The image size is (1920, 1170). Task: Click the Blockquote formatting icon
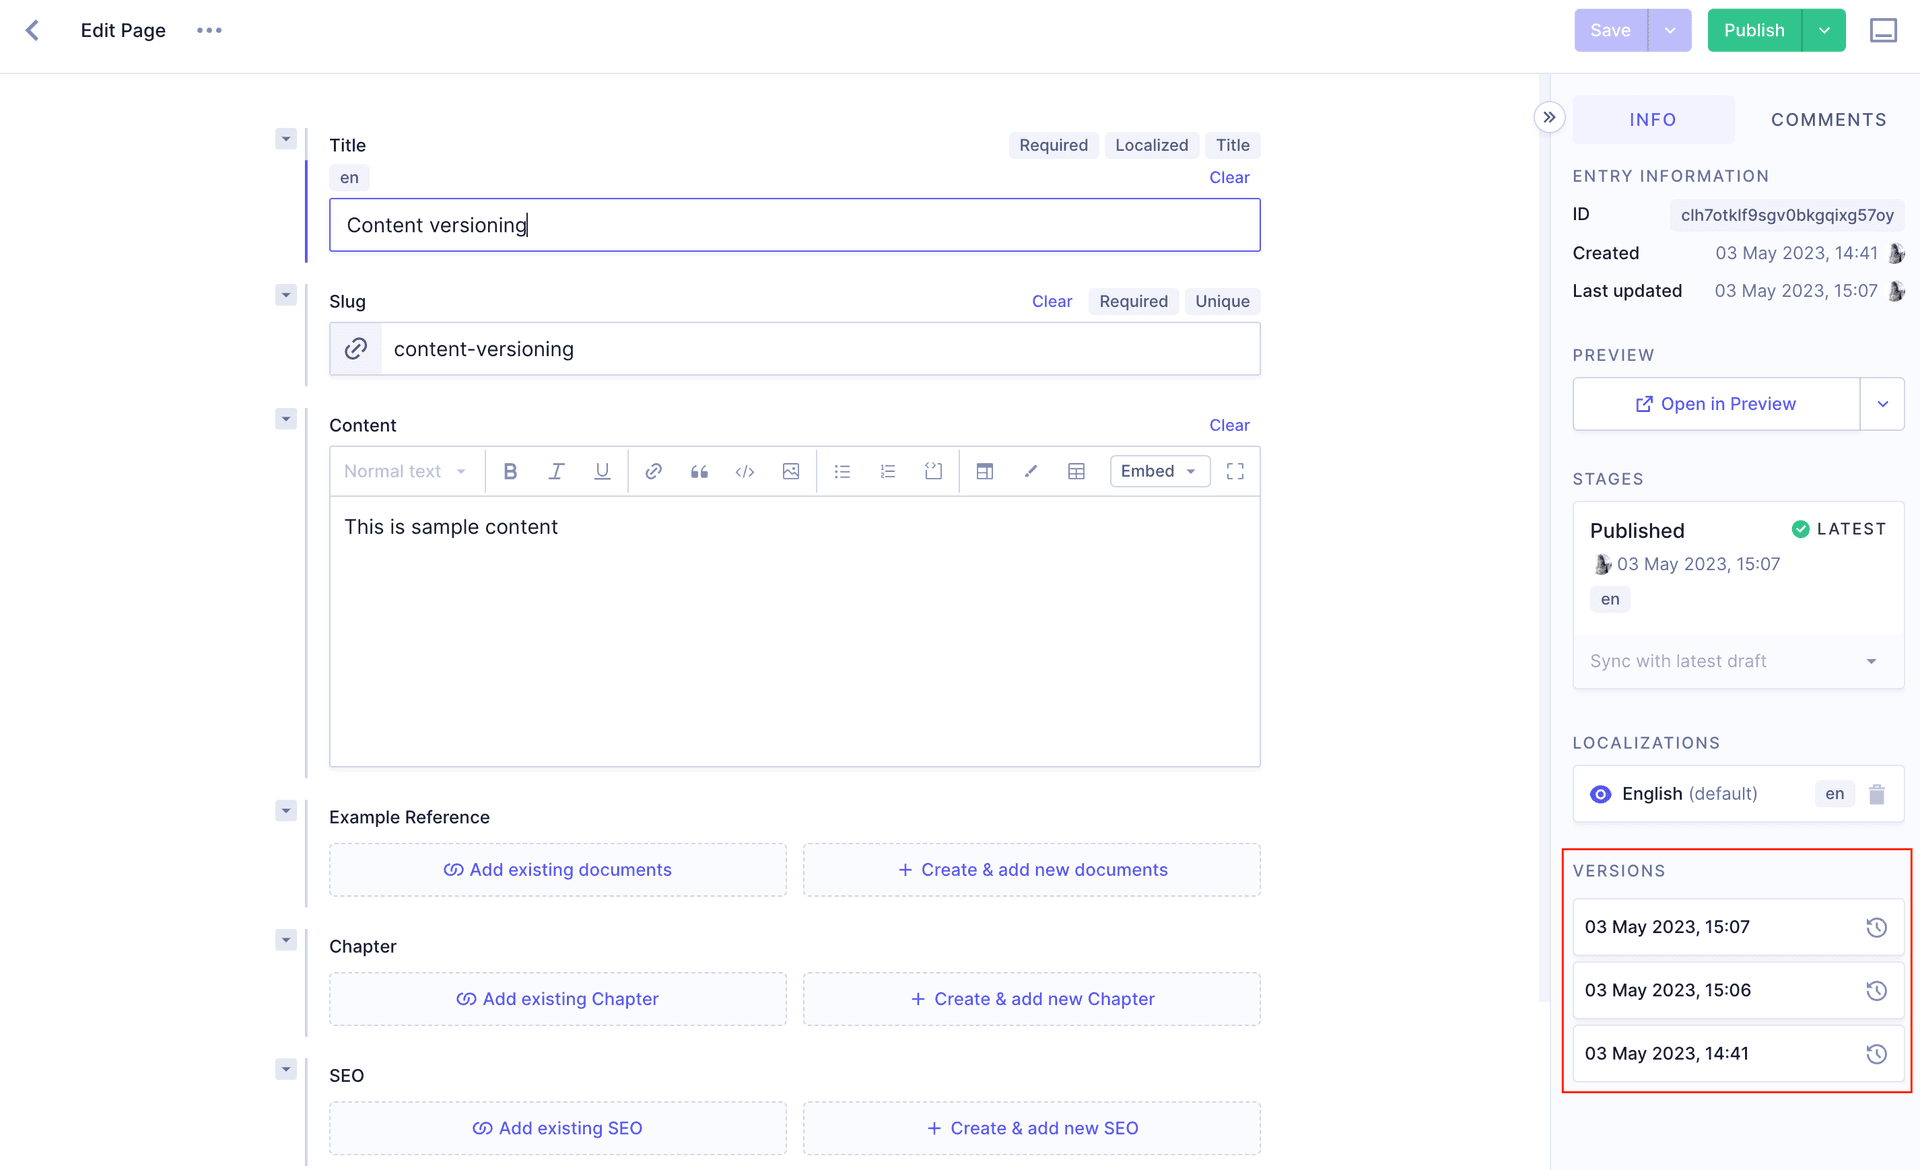pyautogui.click(x=698, y=470)
